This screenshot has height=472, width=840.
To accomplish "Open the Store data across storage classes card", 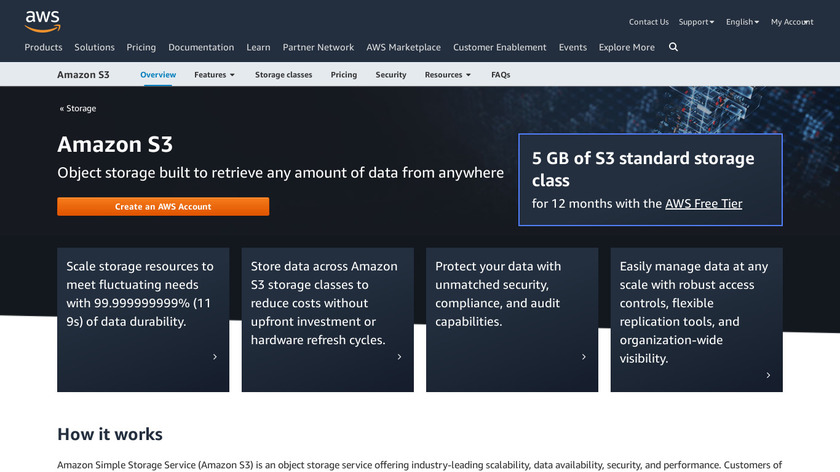I will pos(327,319).
